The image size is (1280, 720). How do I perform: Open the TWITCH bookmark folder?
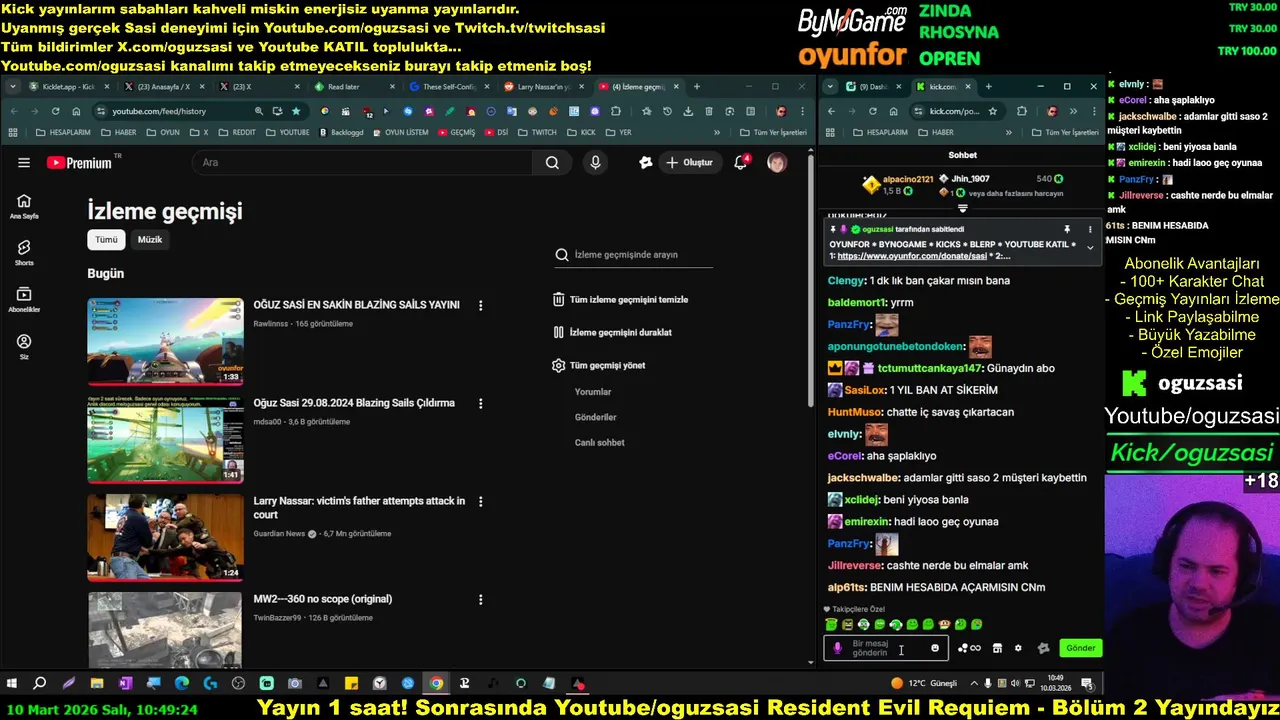point(537,132)
